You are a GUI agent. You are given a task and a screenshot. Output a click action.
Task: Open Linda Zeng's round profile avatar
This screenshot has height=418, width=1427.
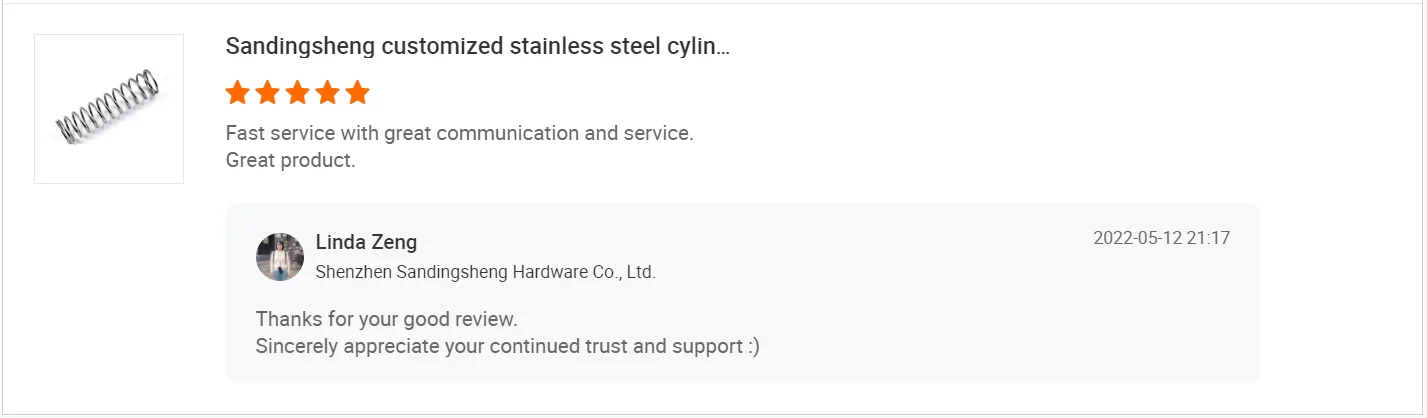tap(280, 257)
